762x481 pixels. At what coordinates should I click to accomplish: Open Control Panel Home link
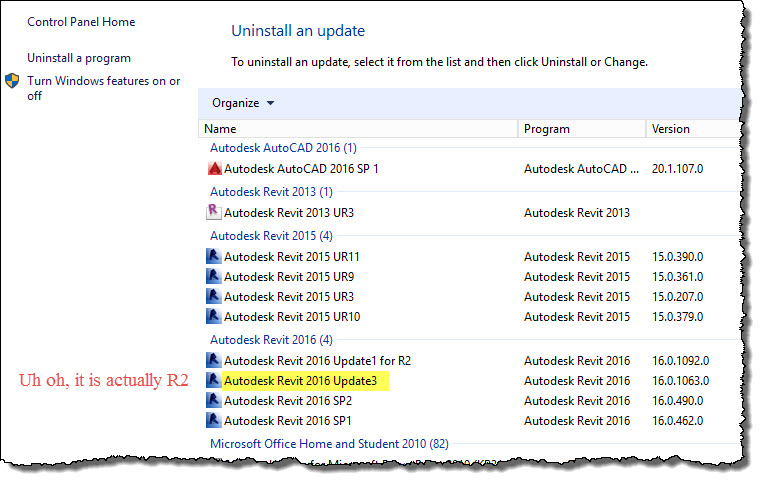pos(81,22)
